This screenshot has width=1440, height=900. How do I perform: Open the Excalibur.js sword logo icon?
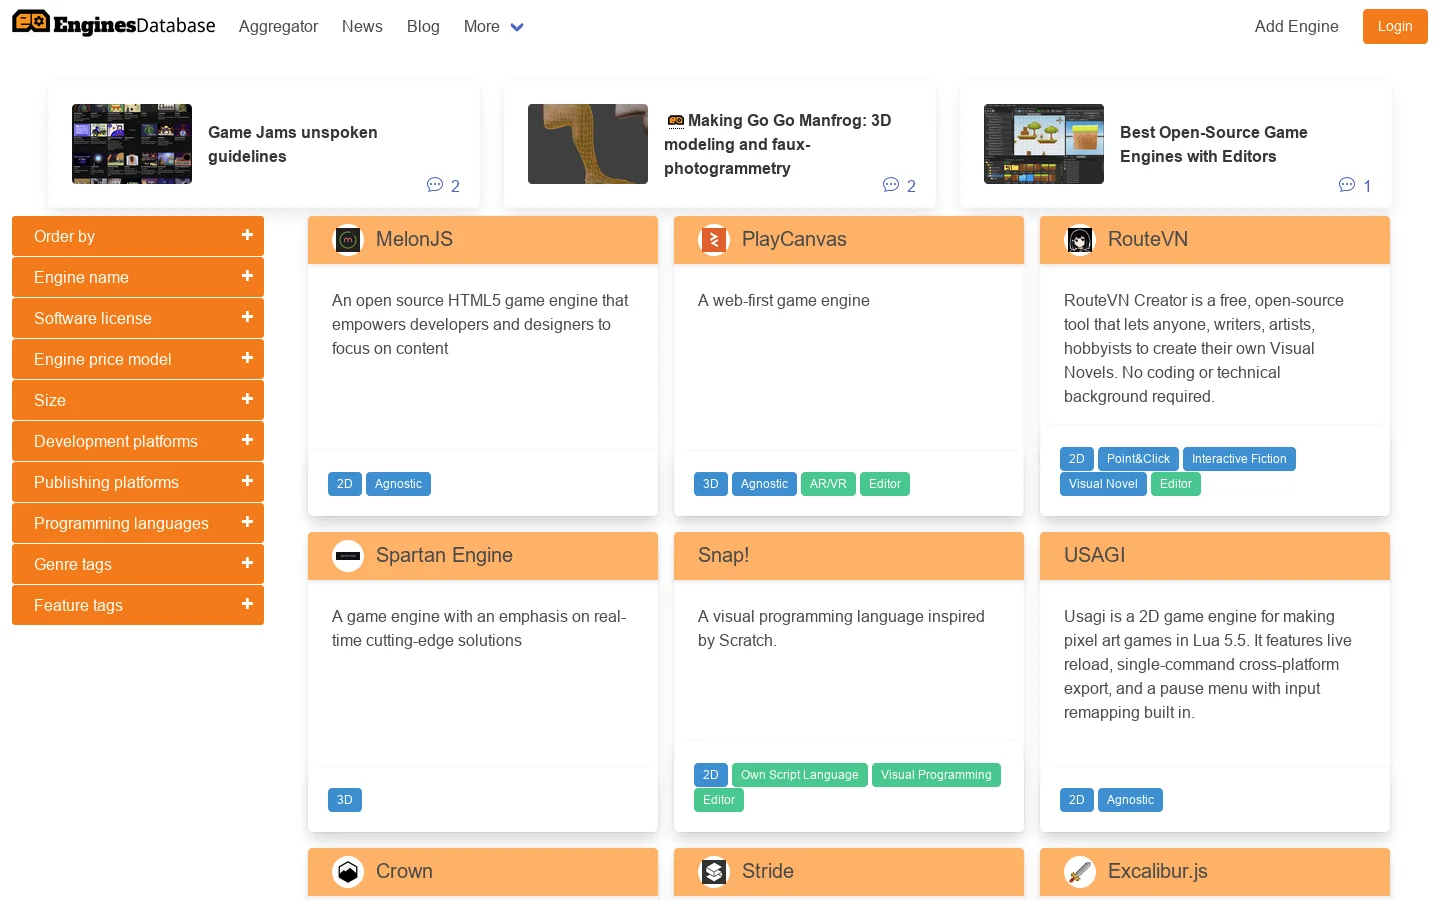click(x=1080, y=872)
